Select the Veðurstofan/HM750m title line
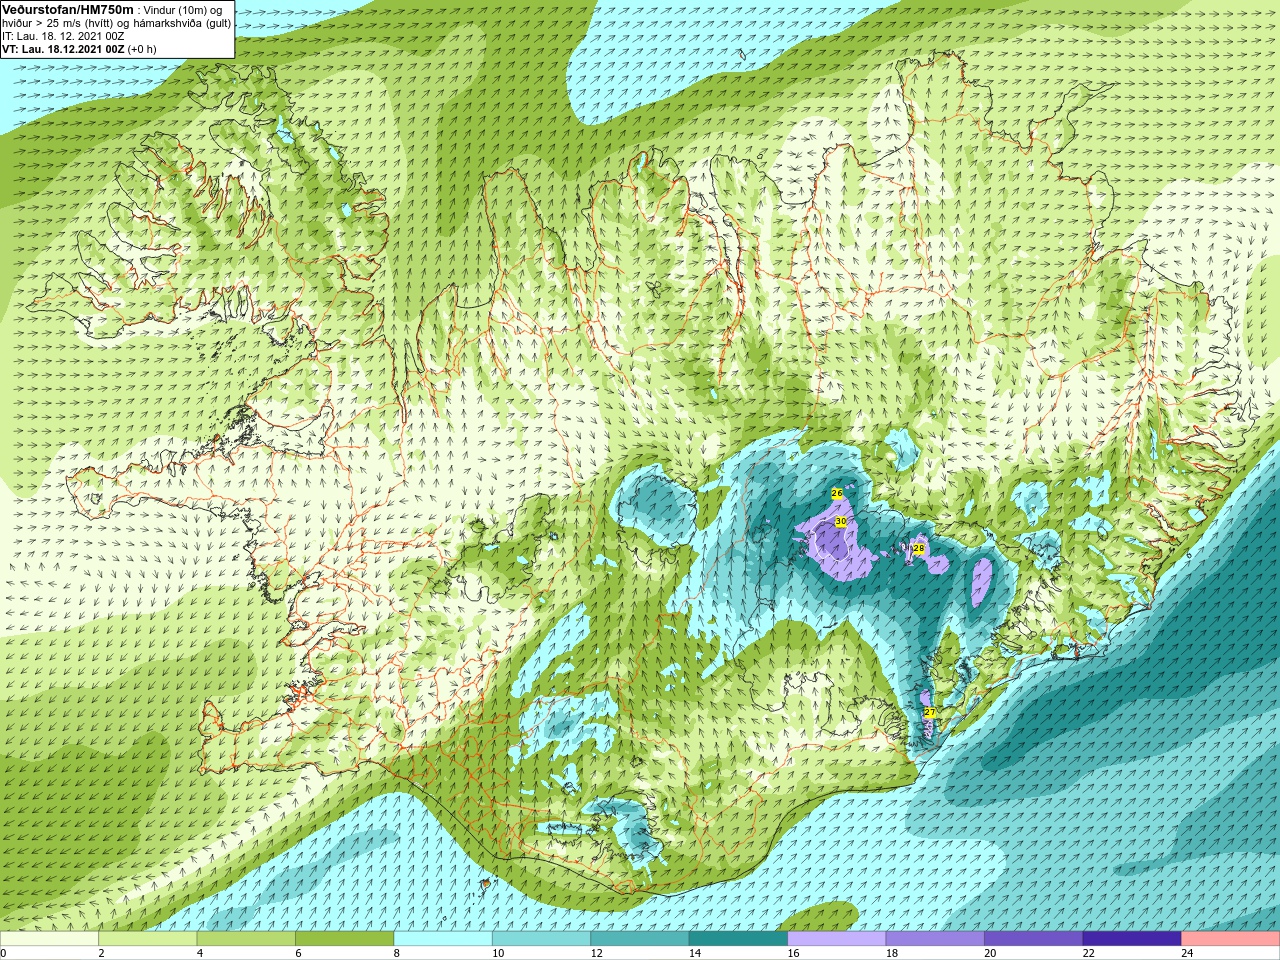1280x960 pixels. pos(68,9)
